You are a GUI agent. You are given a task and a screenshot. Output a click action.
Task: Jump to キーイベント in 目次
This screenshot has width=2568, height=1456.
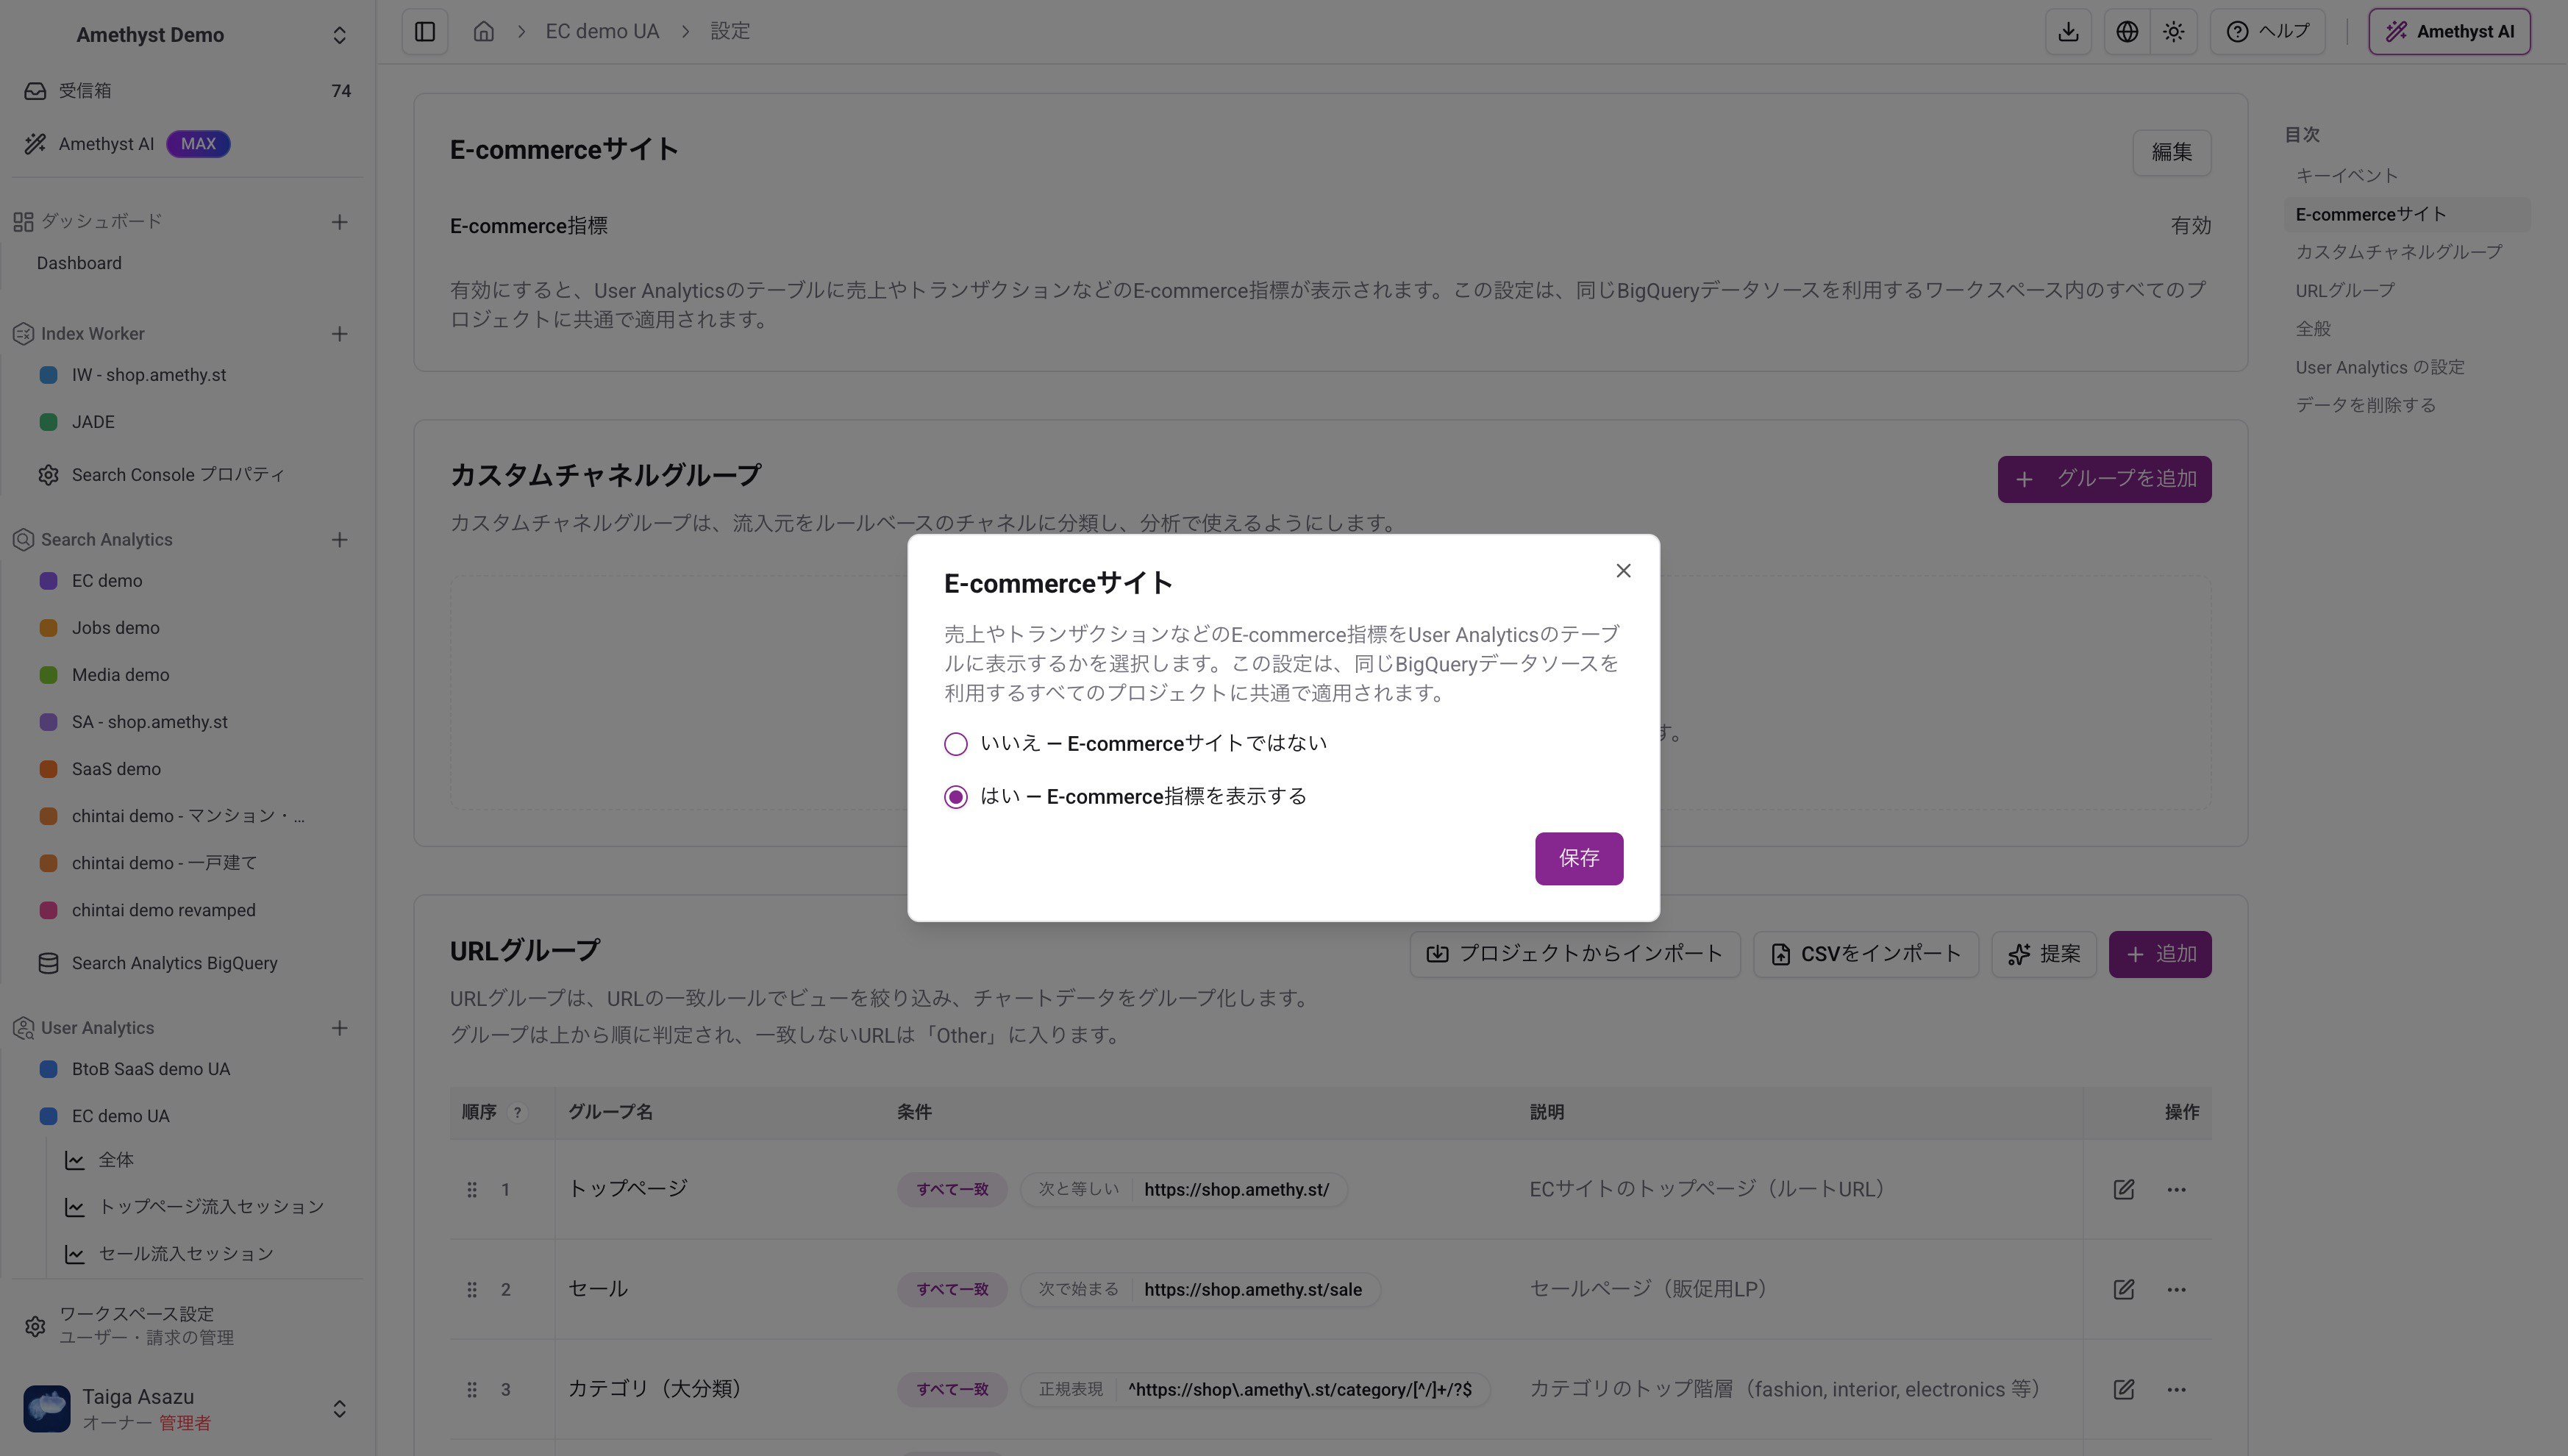tap(2346, 176)
